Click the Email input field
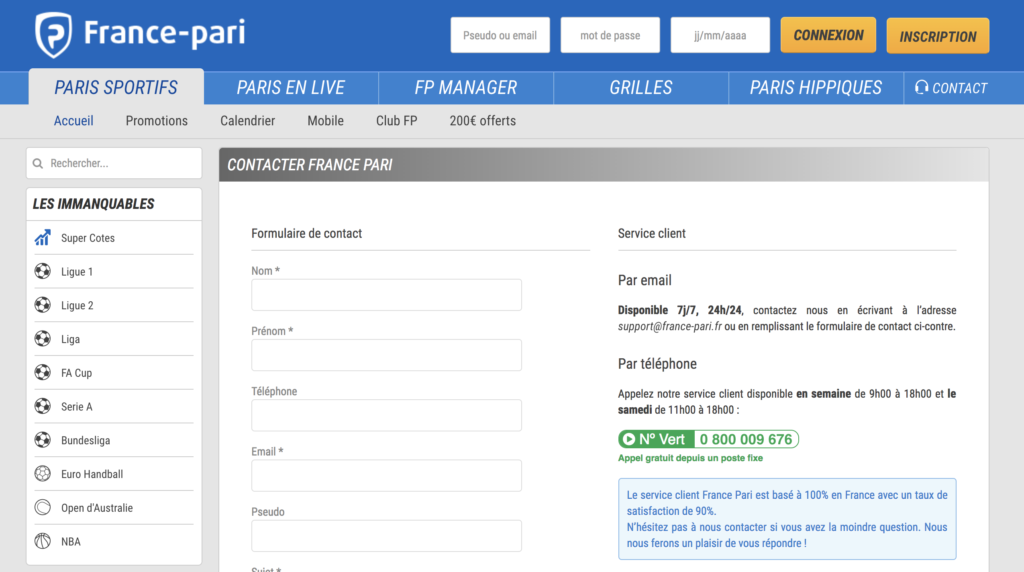The width and height of the screenshot is (1024, 572). tap(387, 475)
